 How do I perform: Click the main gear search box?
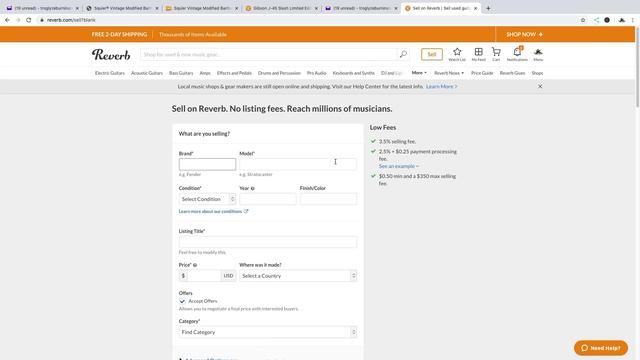click(x=269, y=54)
